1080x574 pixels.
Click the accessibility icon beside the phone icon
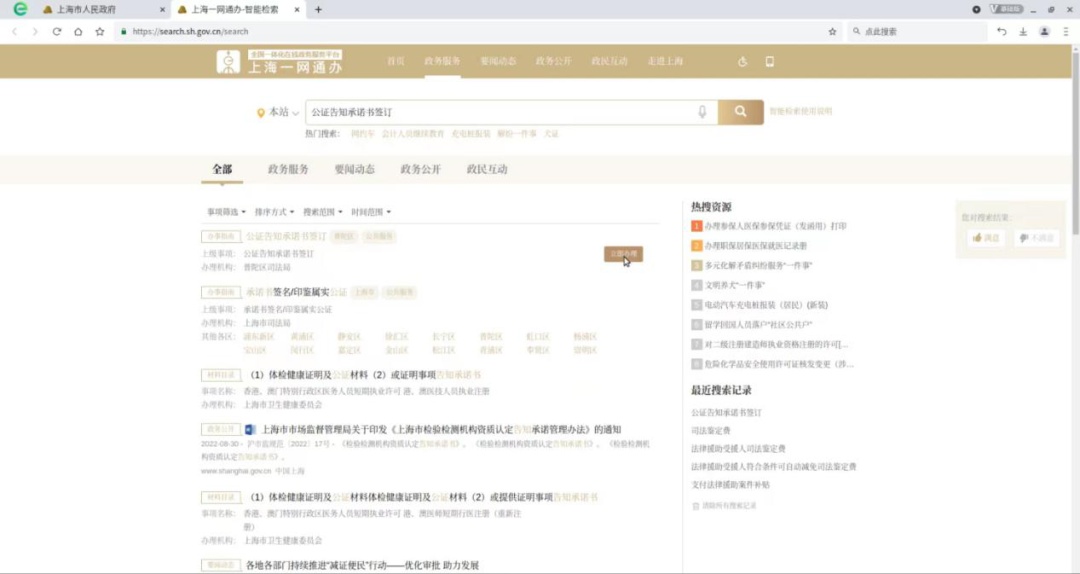(742, 62)
